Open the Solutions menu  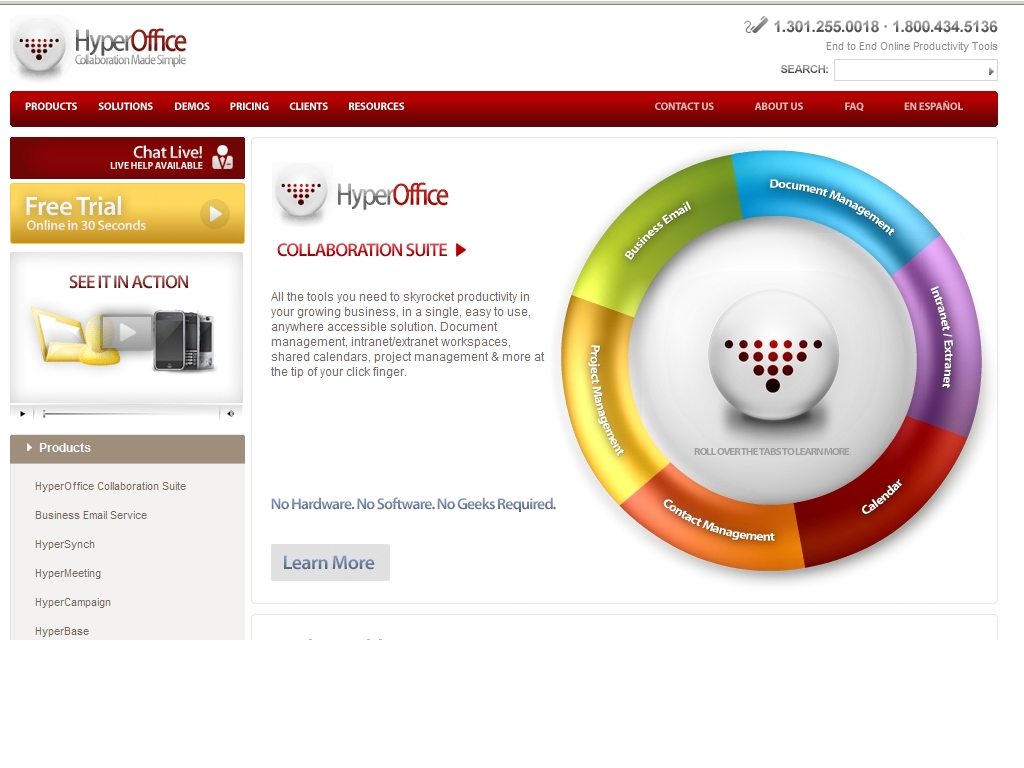[125, 106]
